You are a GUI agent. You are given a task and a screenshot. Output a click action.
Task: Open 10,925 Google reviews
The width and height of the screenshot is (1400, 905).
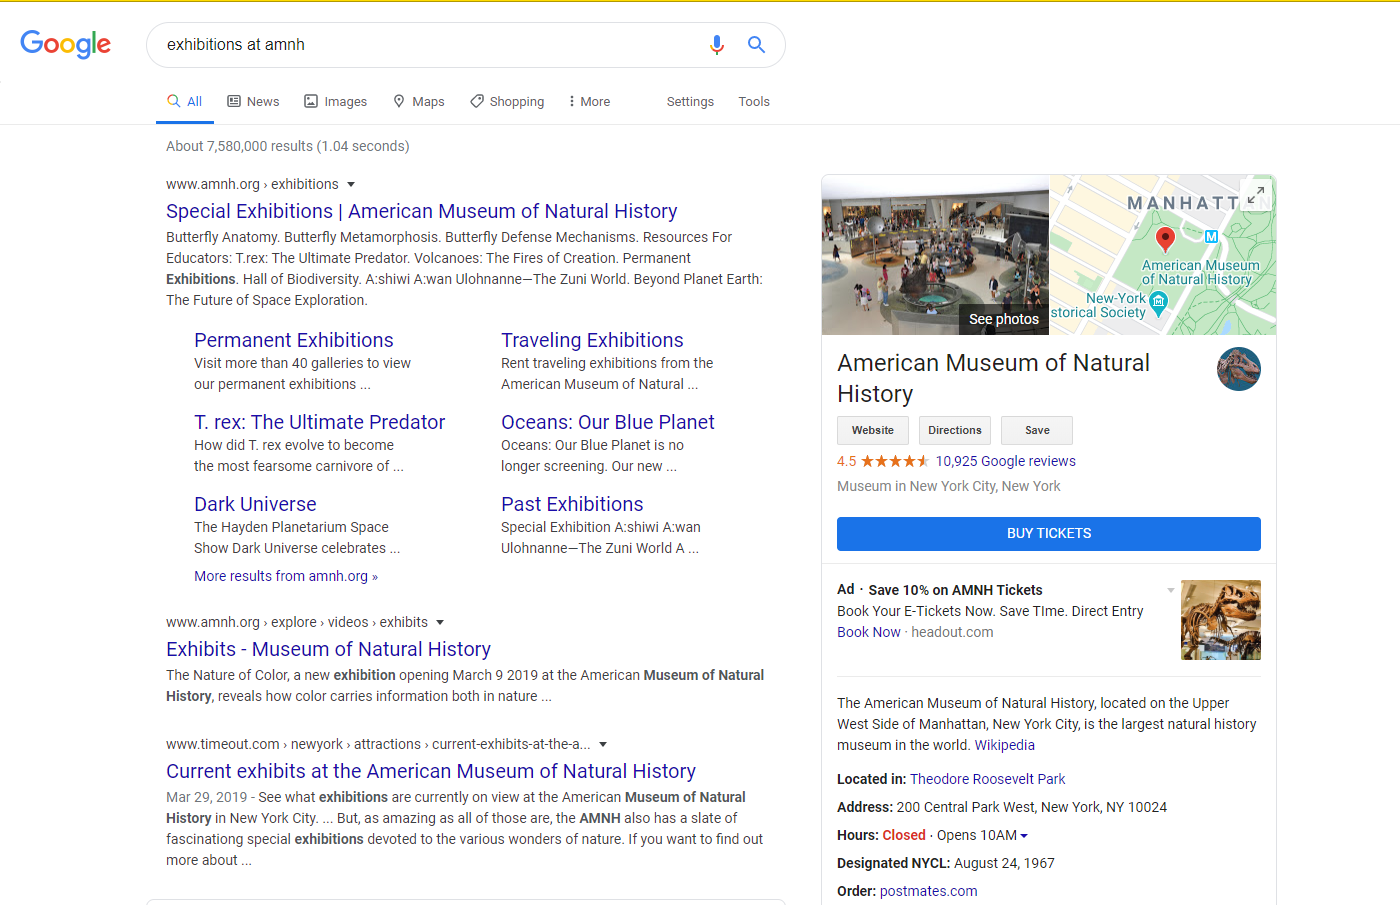click(x=1006, y=461)
